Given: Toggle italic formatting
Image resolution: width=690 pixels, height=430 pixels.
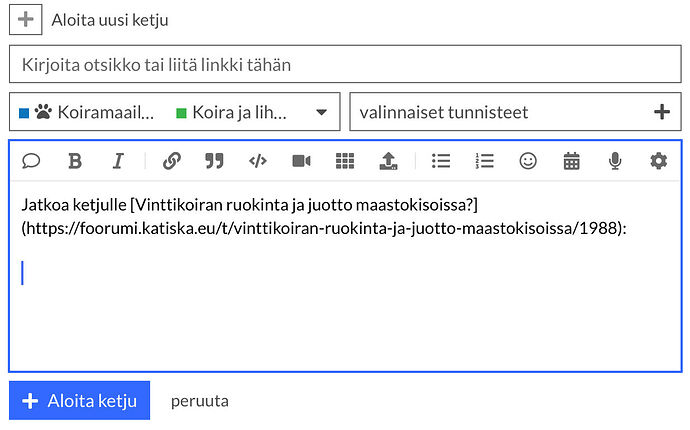Looking at the screenshot, I should pyautogui.click(x=118, y=161).
